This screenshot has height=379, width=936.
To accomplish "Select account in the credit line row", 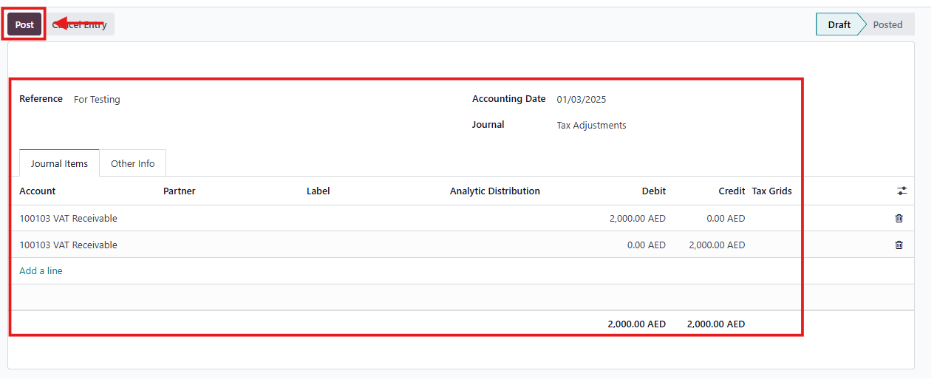I will [x=68, y=245].
